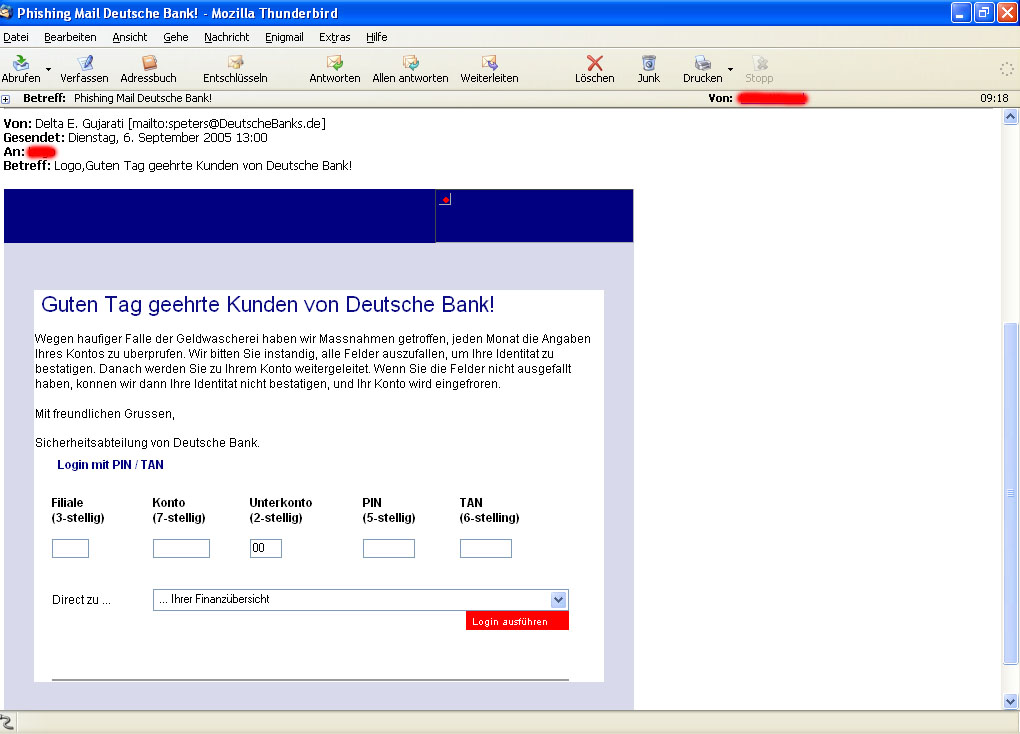This screenshot has height=734, width=1020.
Task: Click the 'Direct zu ...' label
Action: [x=81, y=600]
